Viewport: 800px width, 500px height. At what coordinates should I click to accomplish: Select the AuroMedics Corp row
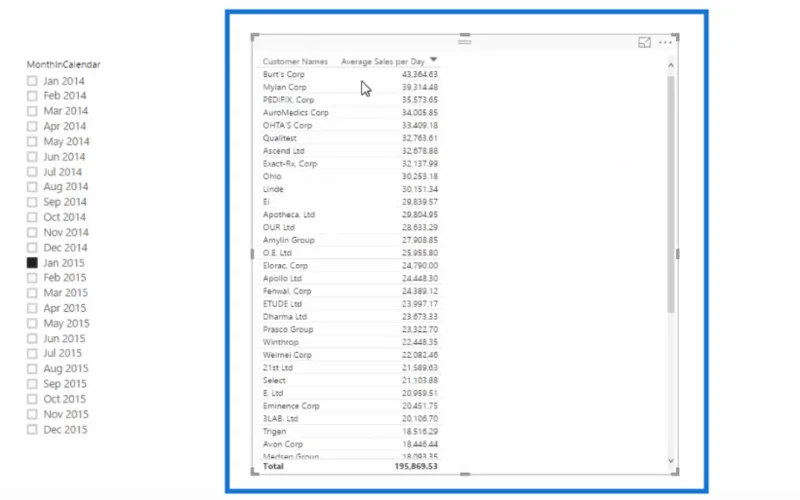point(350,112)
